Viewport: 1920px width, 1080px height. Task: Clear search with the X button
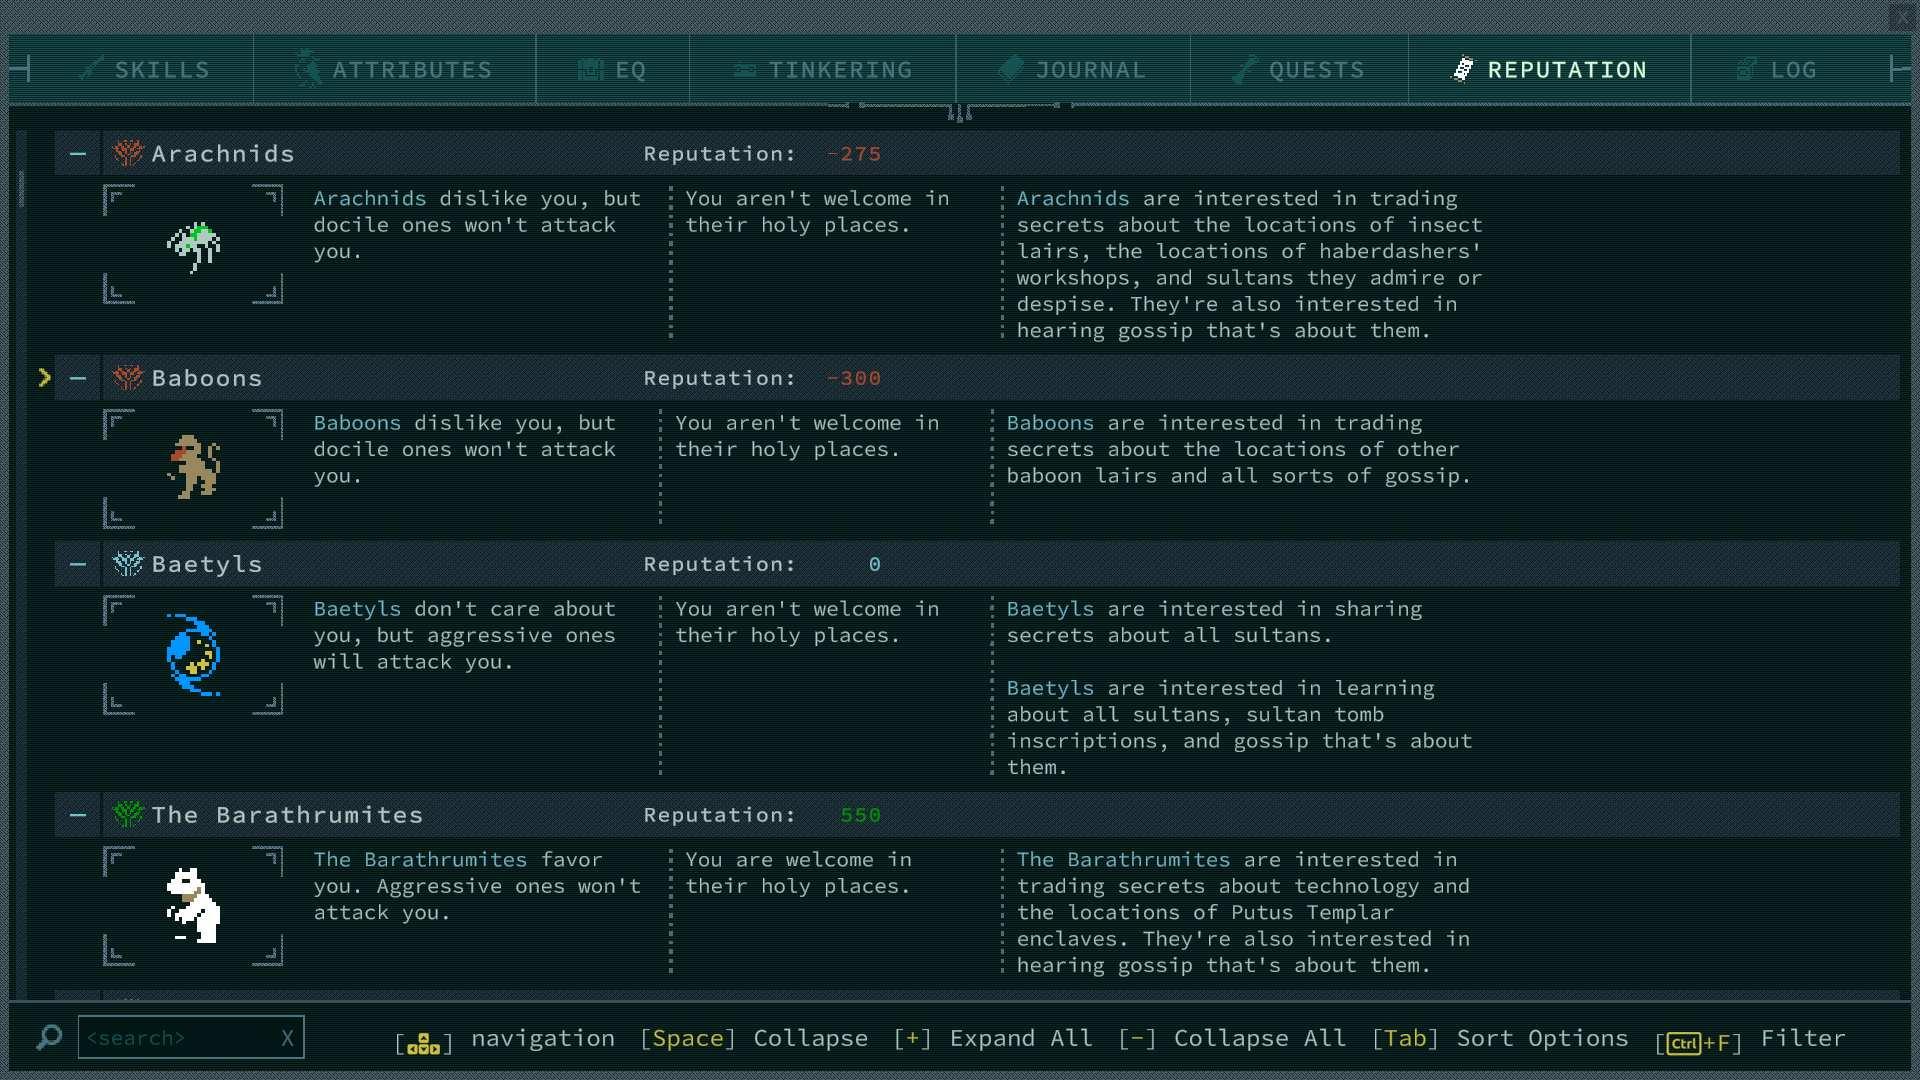click(x=287, y=1038)
